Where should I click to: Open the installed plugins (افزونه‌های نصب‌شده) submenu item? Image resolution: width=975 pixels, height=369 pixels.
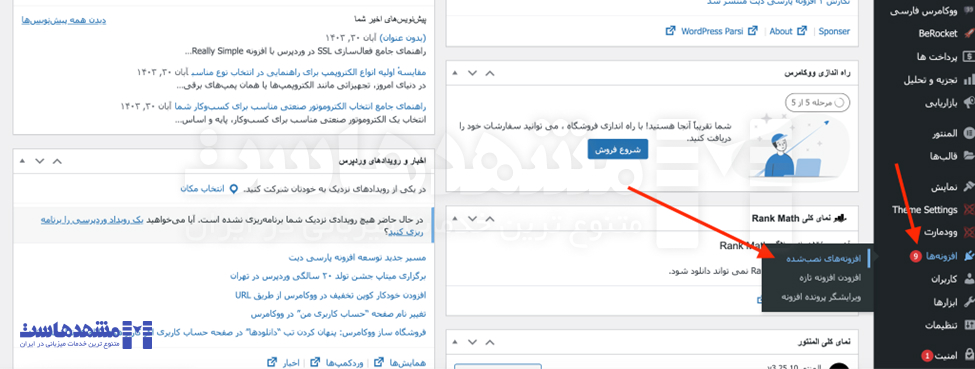point(823,258)
